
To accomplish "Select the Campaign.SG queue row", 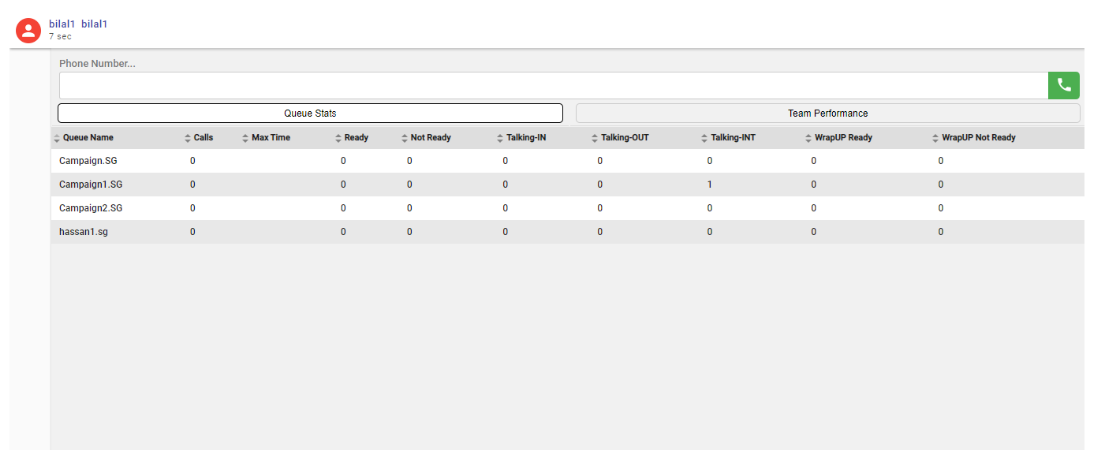I will tap(88, 160).
